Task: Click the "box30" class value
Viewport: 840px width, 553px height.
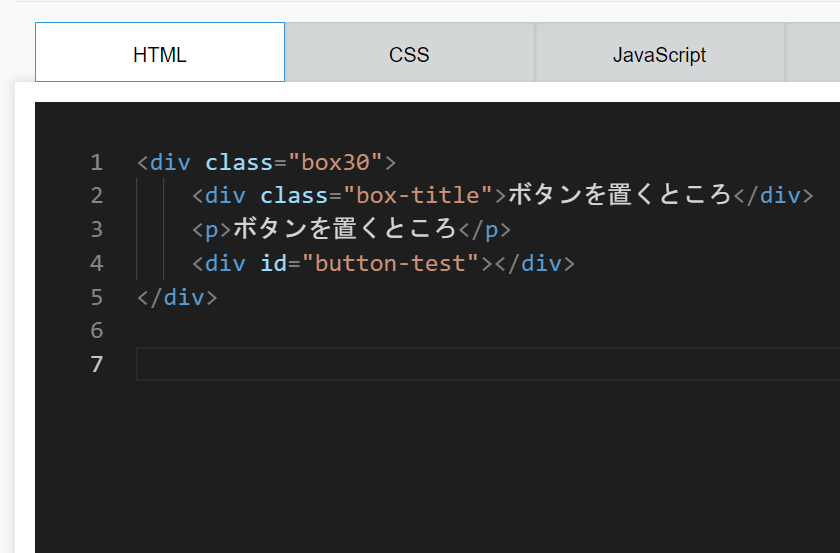Action: (335, 162)
